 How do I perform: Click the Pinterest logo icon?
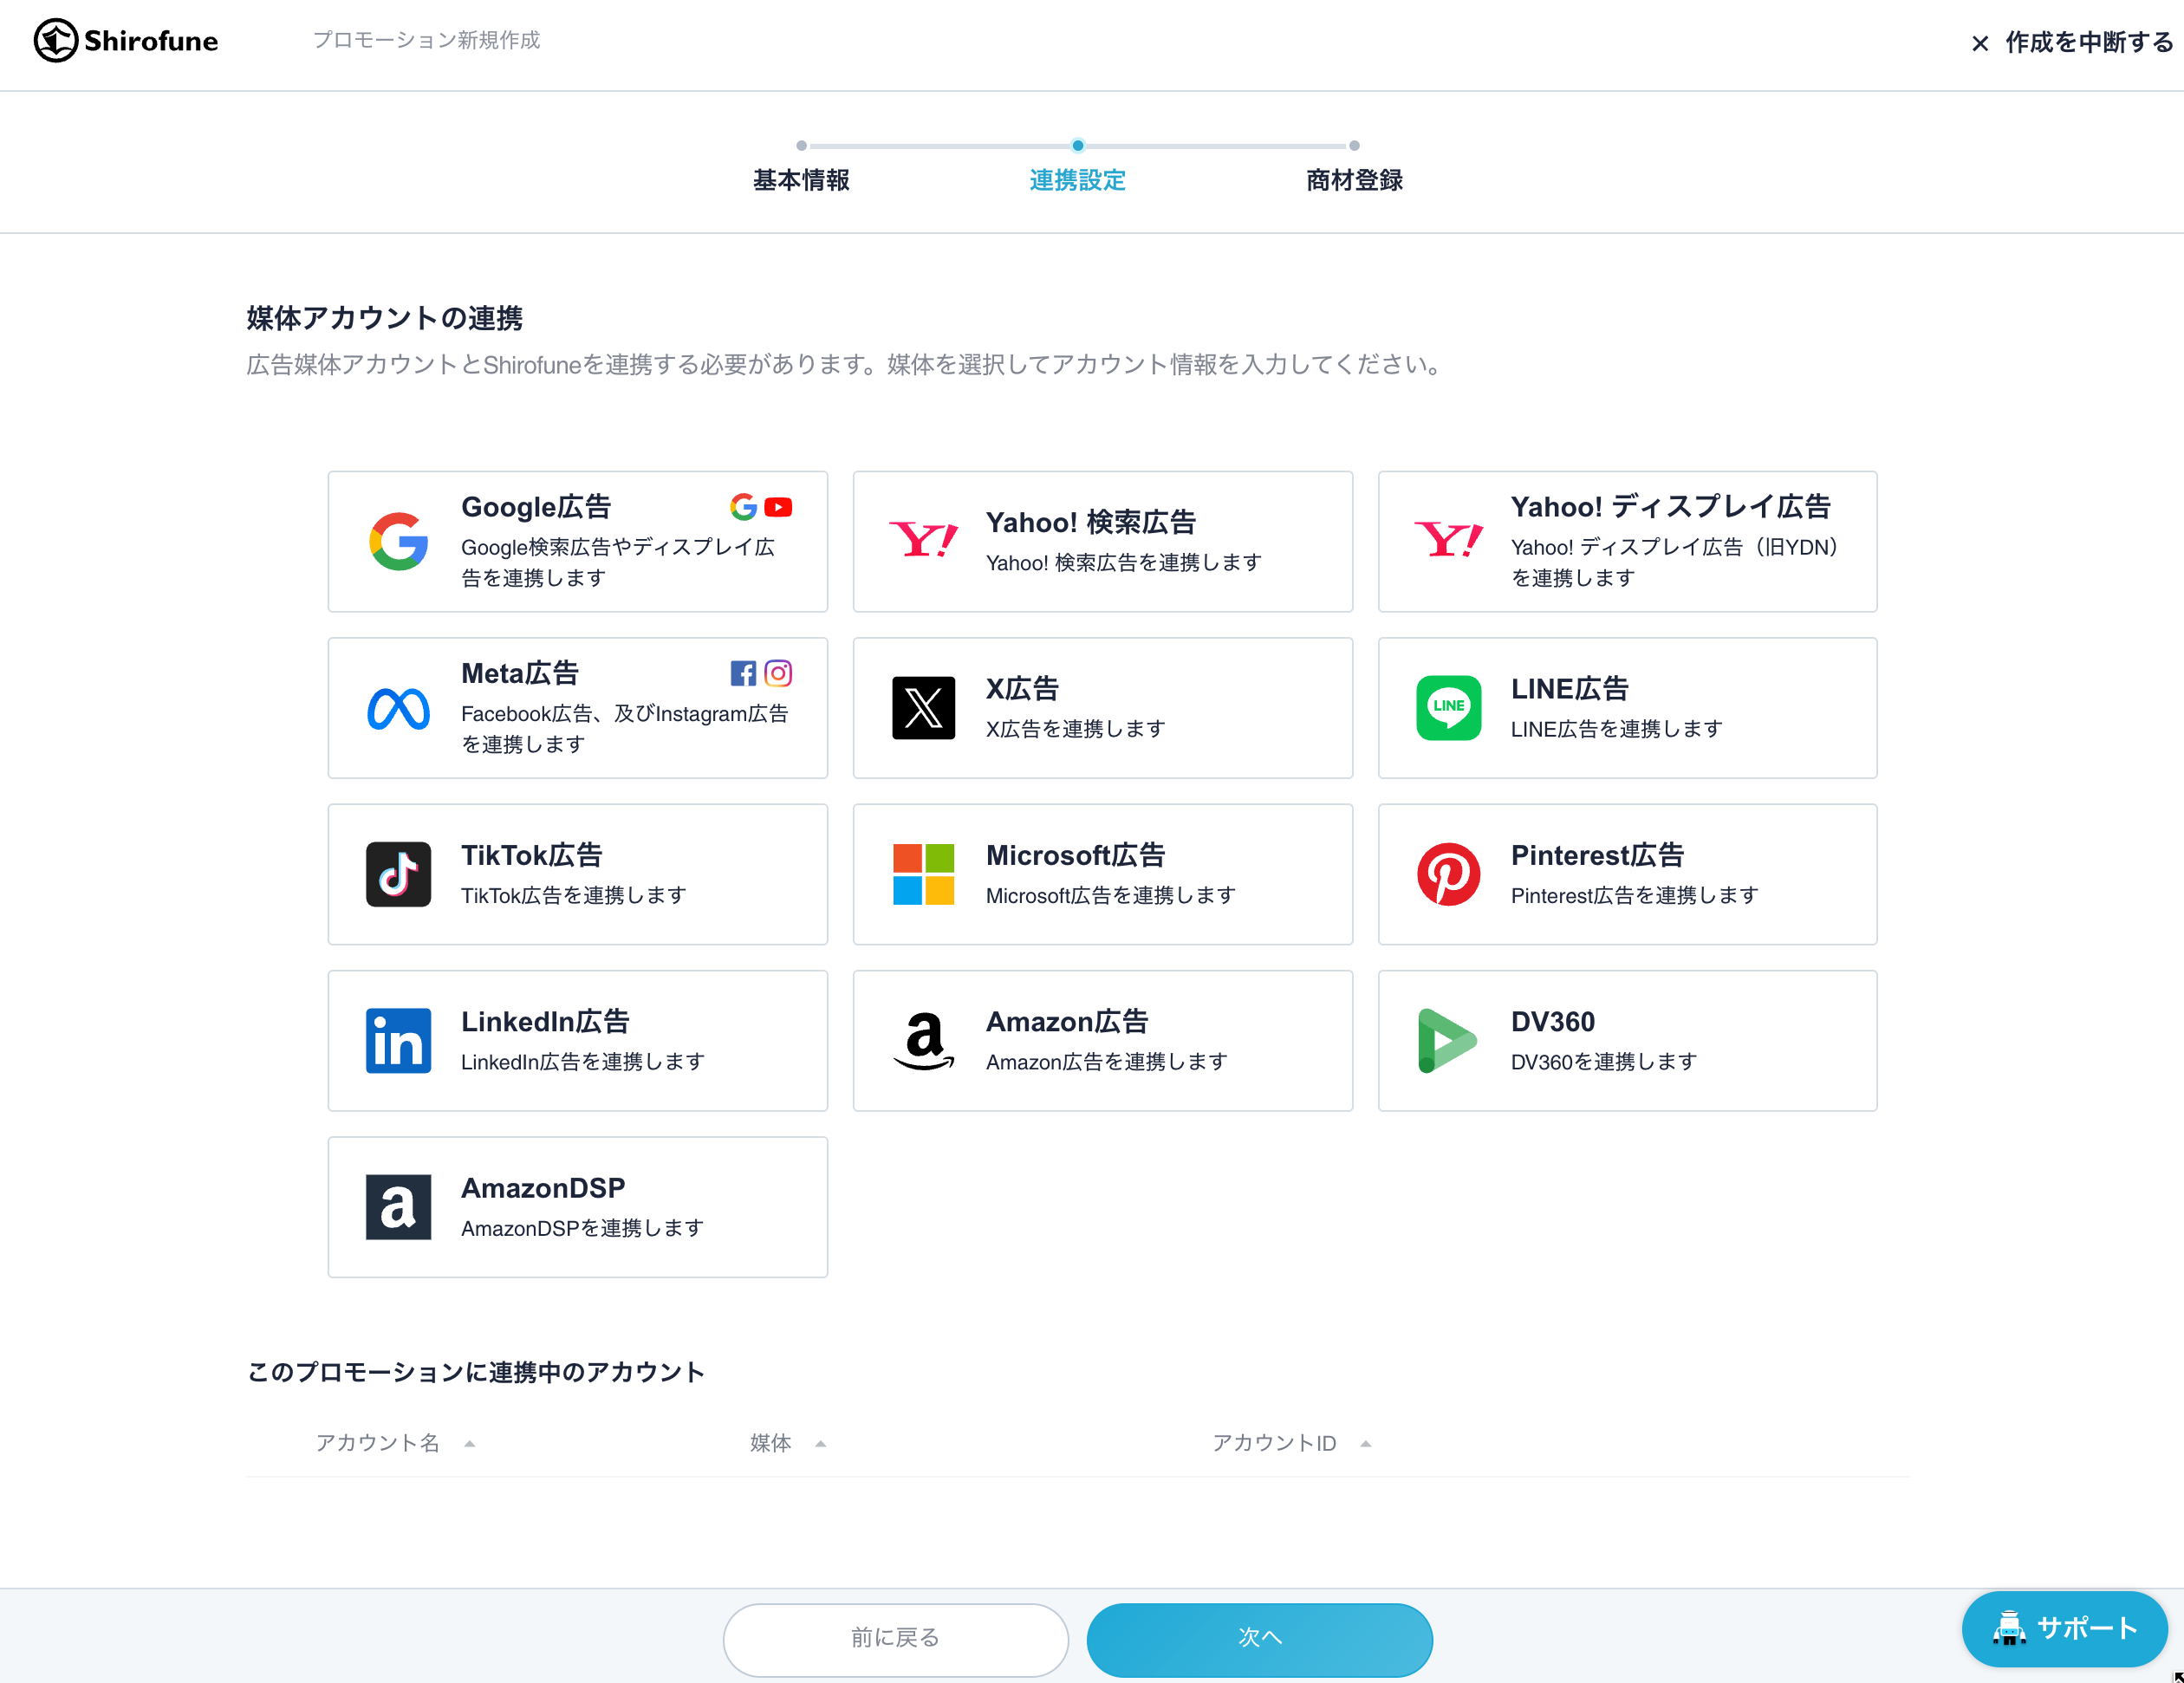pos(1448,875)
